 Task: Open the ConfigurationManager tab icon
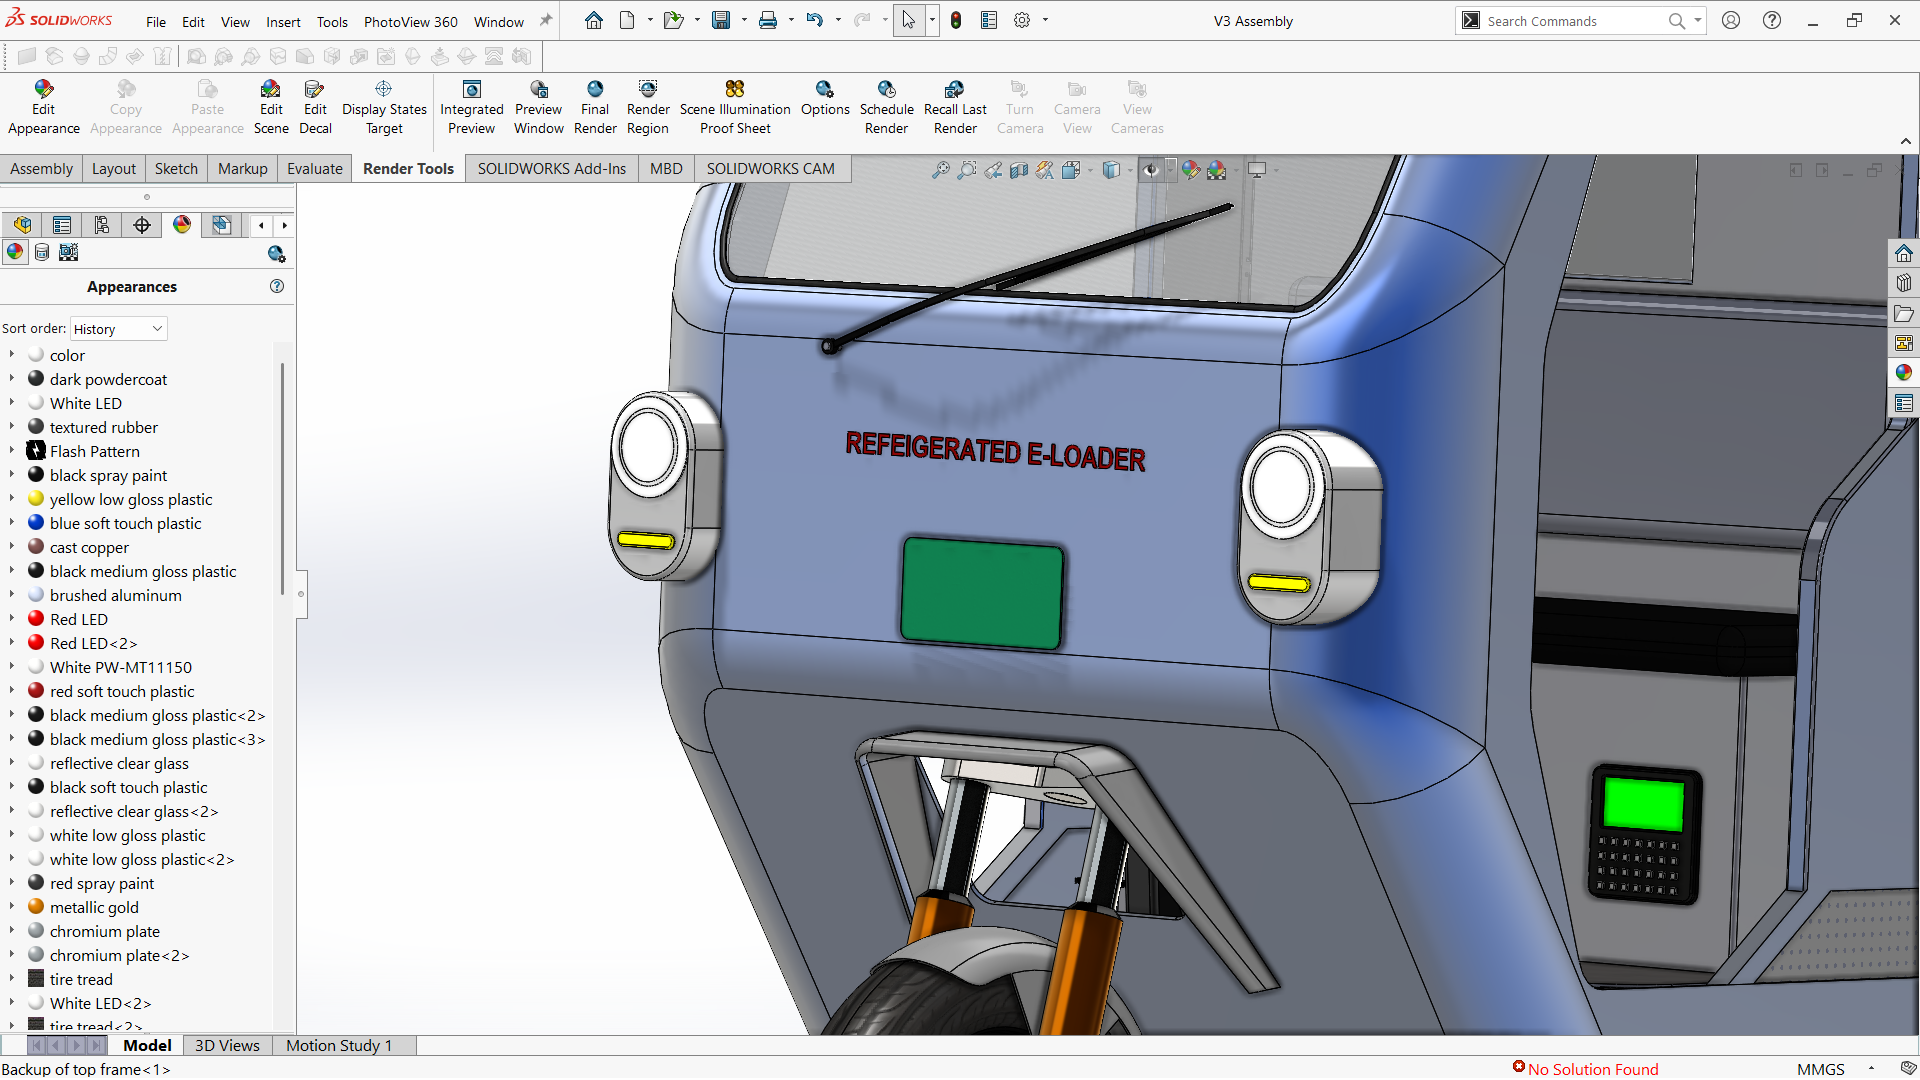point(102,225)
